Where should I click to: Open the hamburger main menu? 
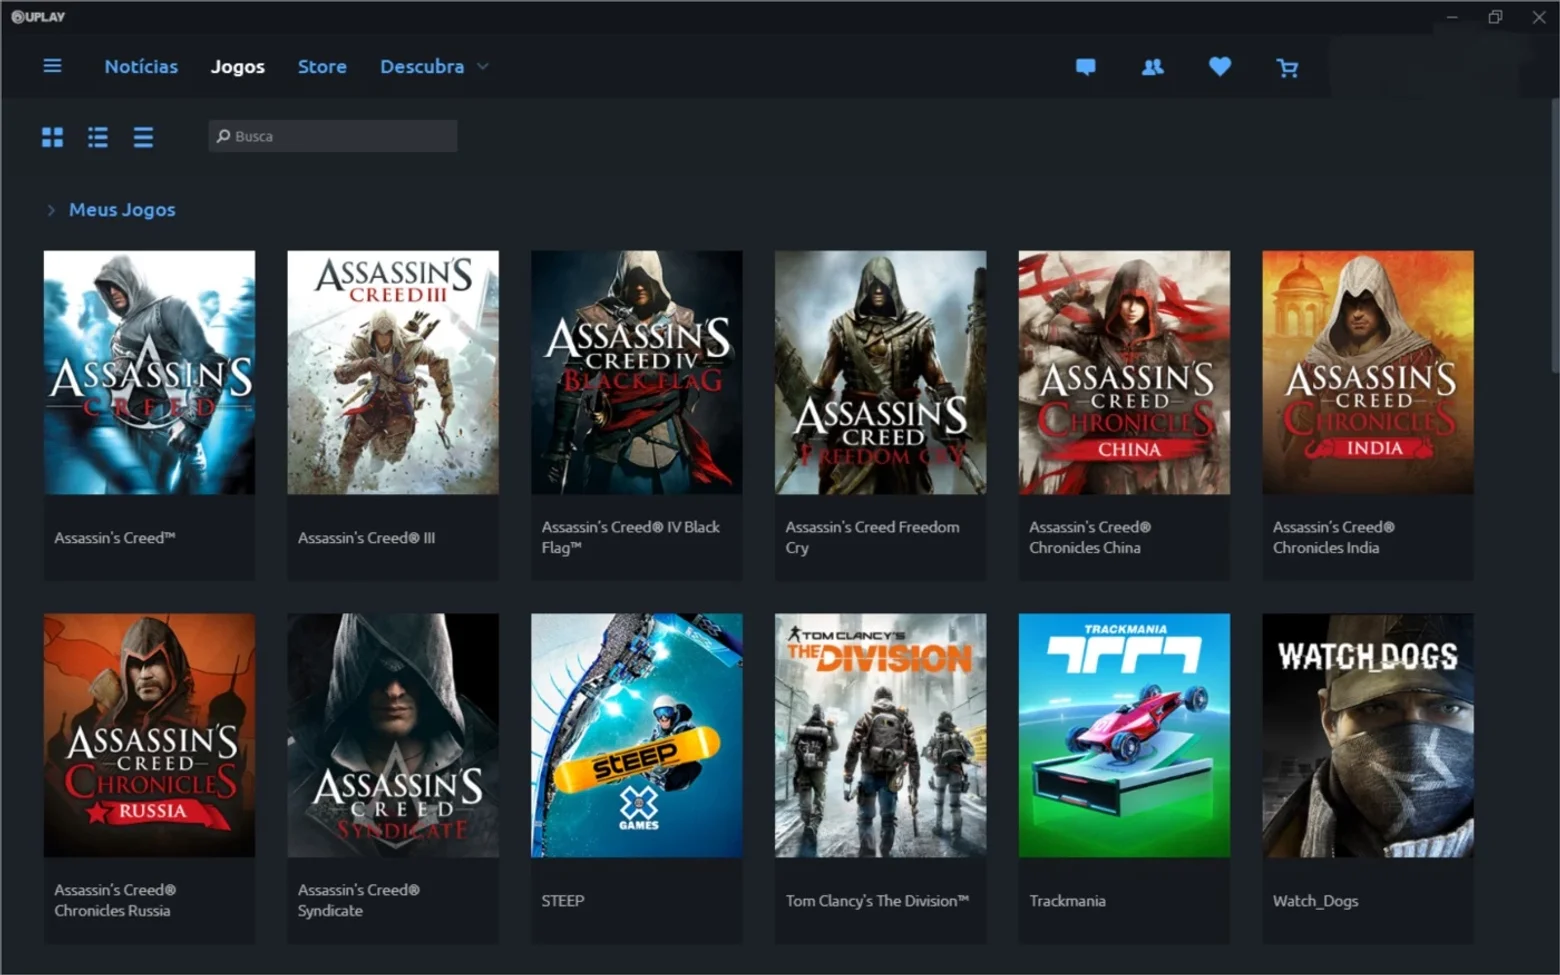coord(52,66)
